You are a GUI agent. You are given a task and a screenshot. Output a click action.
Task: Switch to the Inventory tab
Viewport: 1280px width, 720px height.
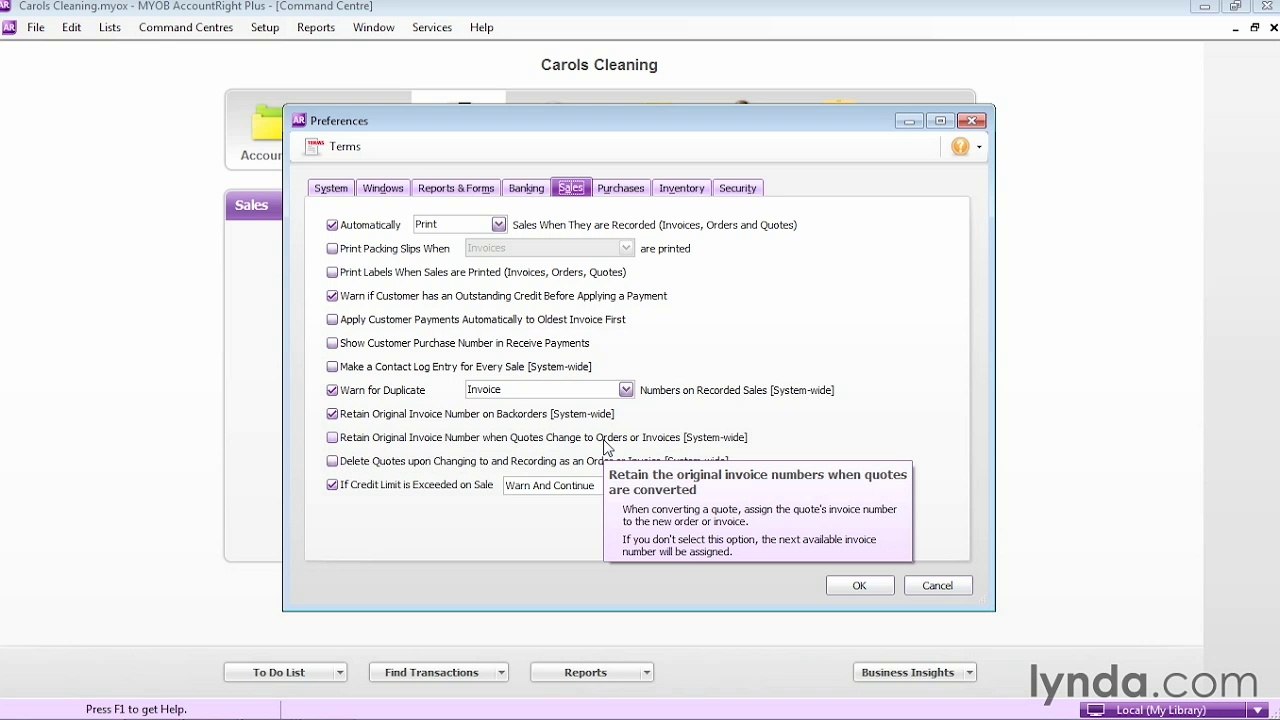(682, 188)
